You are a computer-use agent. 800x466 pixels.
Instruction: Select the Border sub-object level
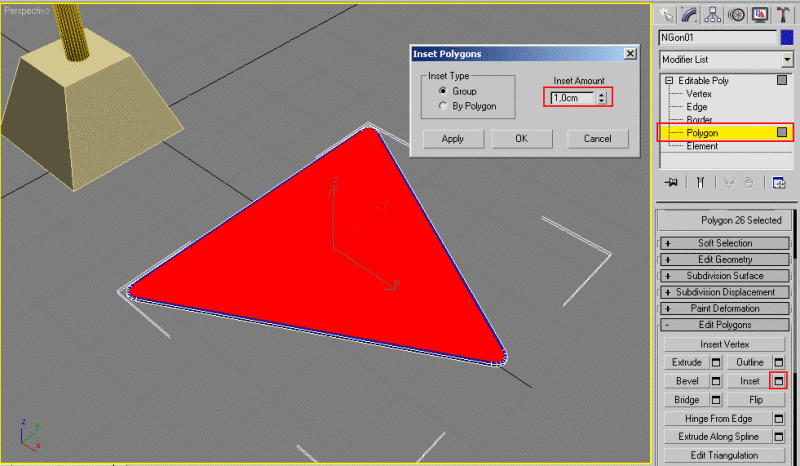699,119
